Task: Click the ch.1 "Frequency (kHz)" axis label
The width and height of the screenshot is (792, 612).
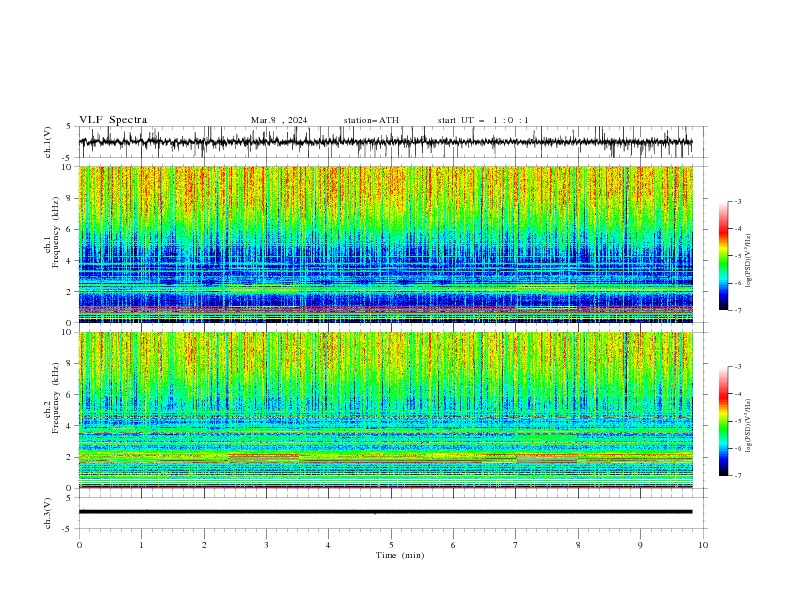Action: pos(56,232)
